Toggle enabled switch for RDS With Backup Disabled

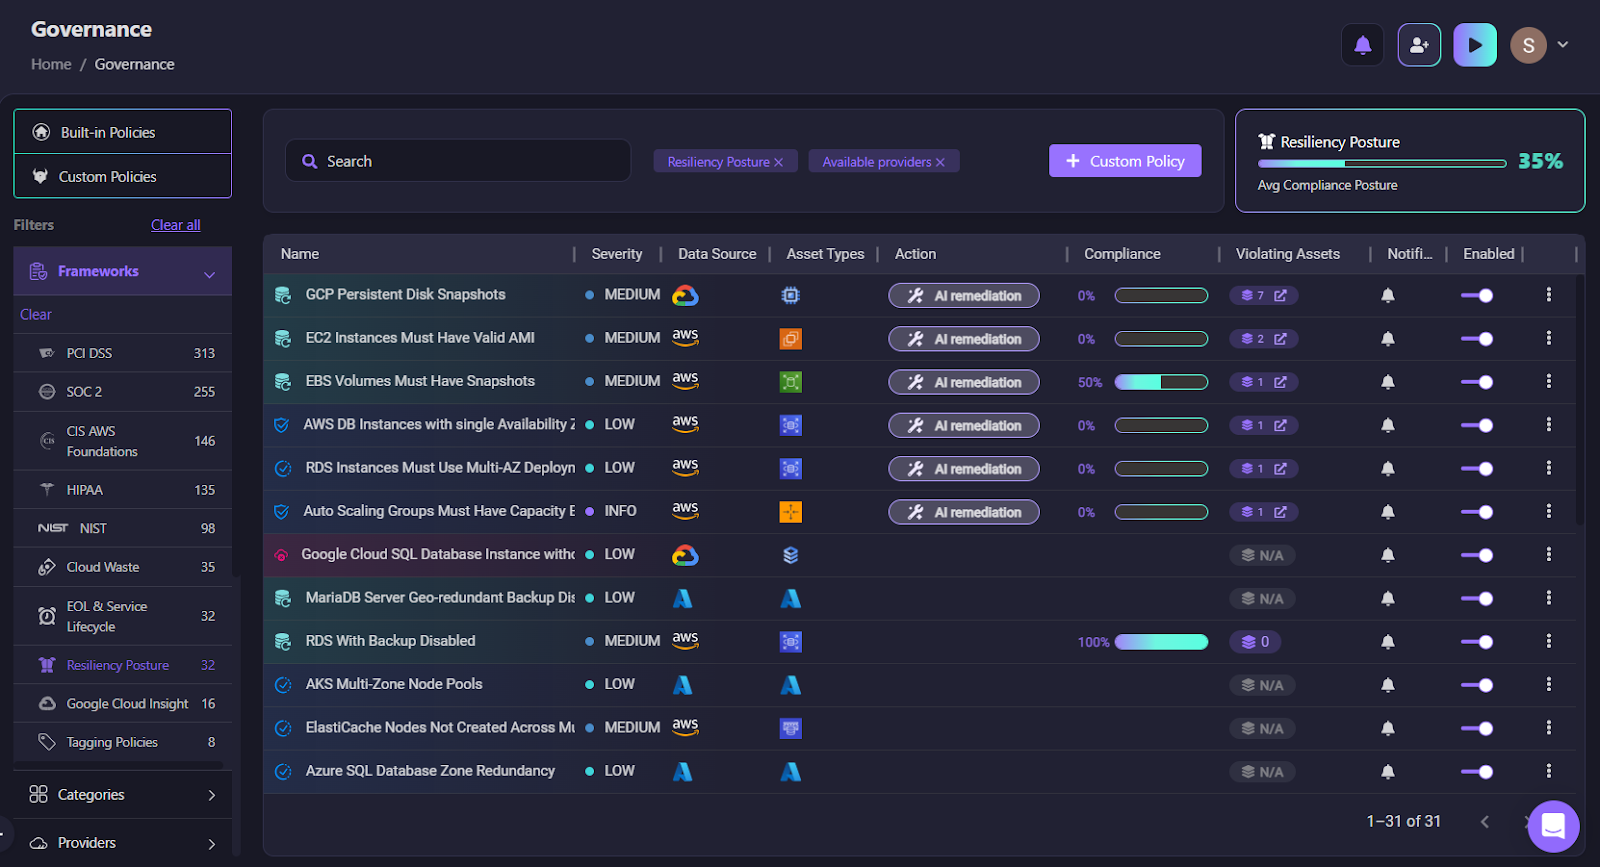pyautogui.click(x=1477, y=642)
